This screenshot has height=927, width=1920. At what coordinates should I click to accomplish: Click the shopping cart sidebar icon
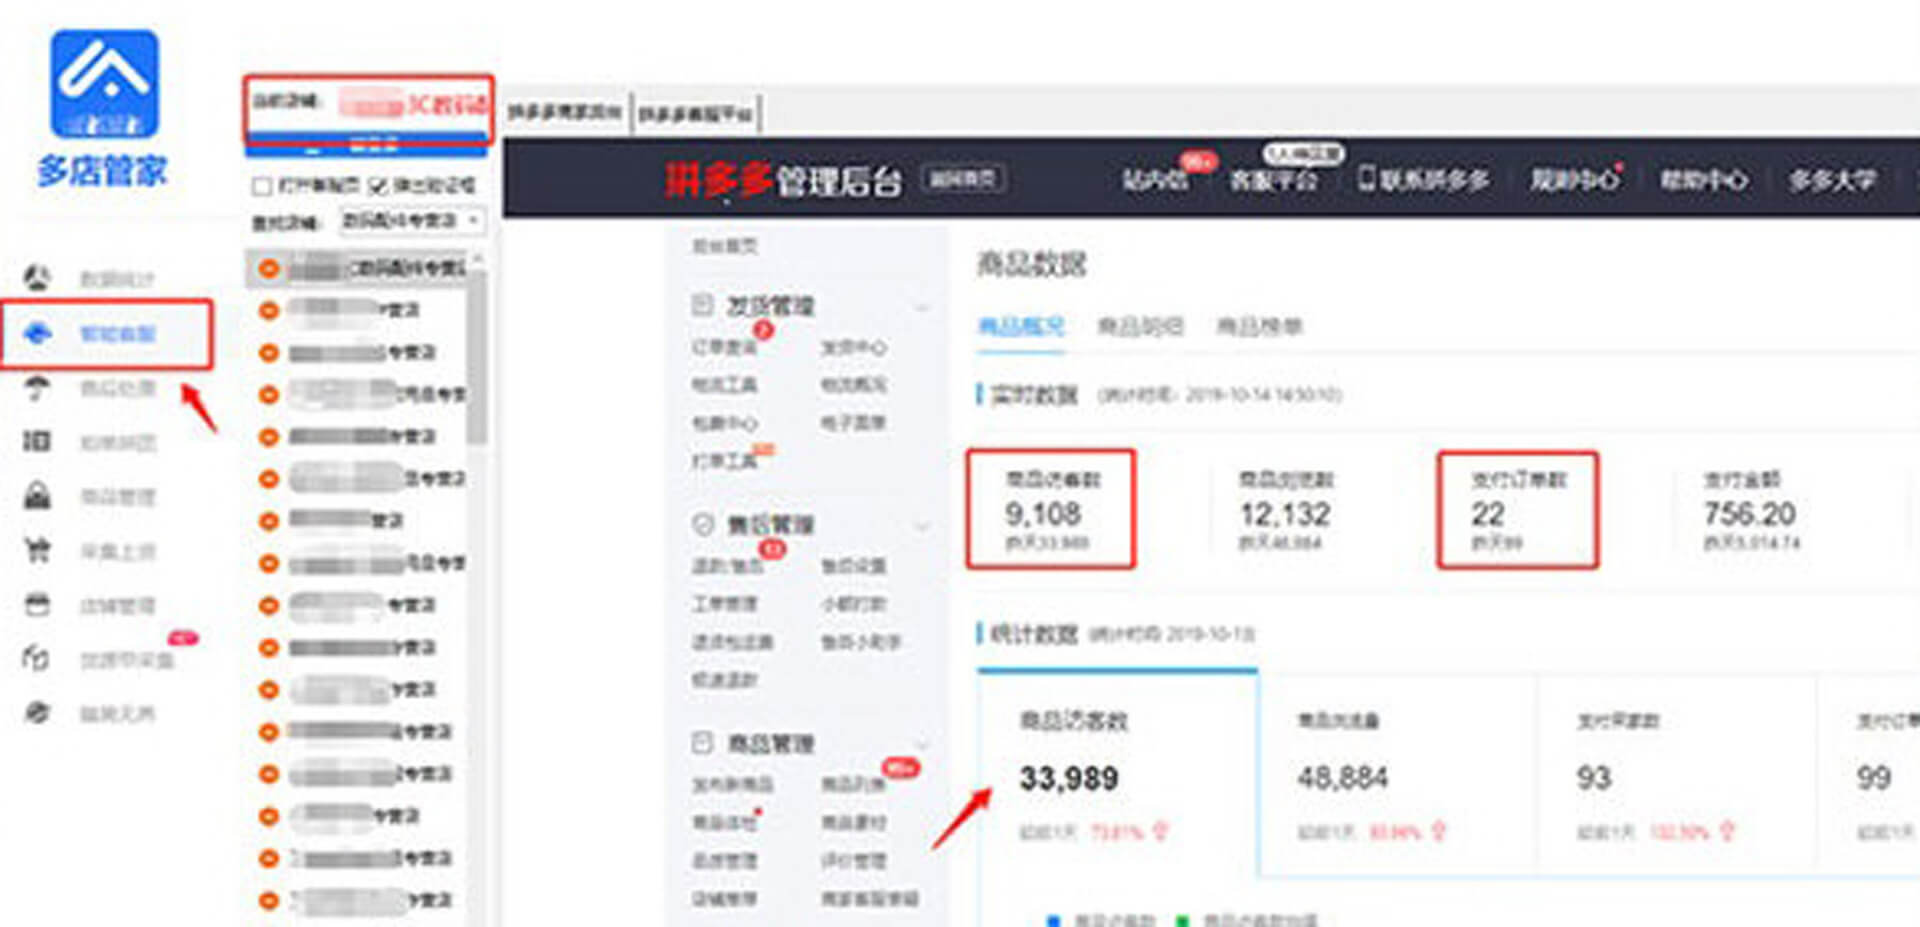tap(38, 550)
